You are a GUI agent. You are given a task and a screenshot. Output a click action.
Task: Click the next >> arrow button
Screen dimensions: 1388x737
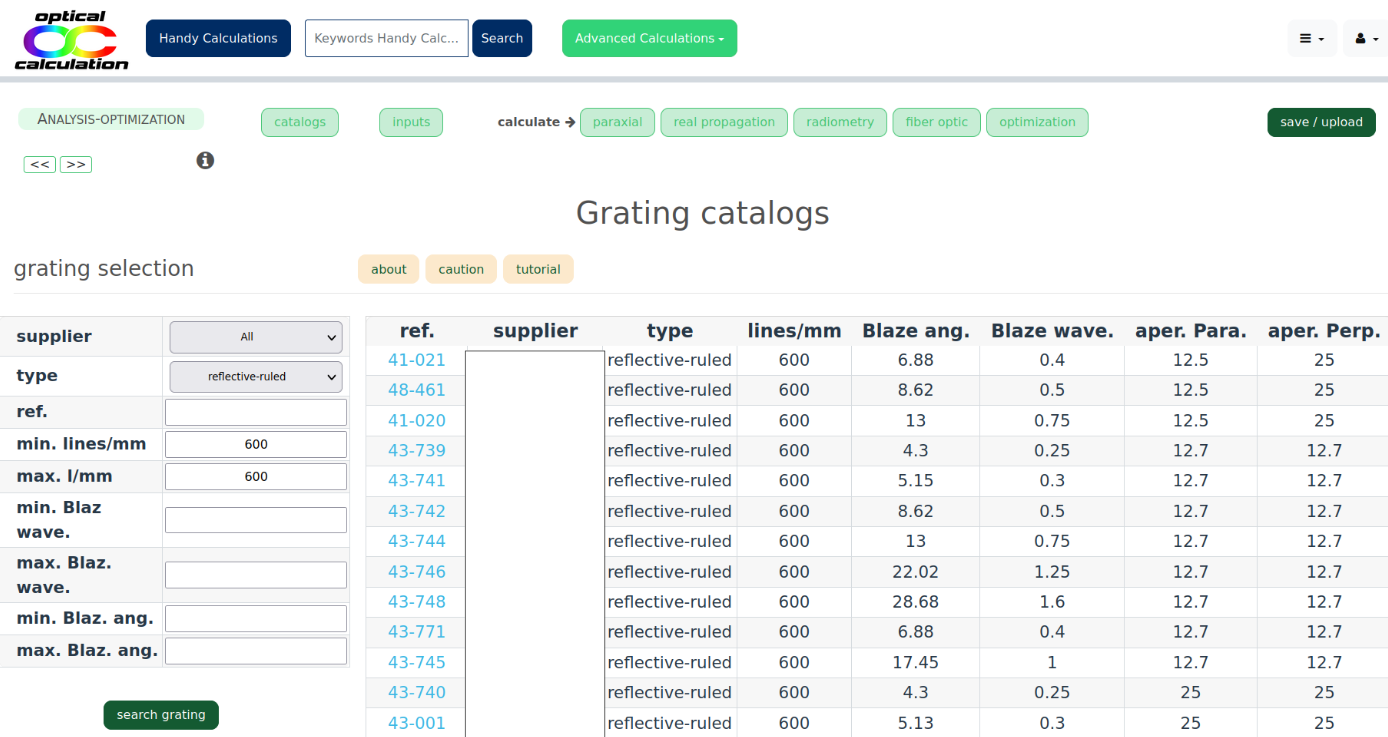coord(76,165)
